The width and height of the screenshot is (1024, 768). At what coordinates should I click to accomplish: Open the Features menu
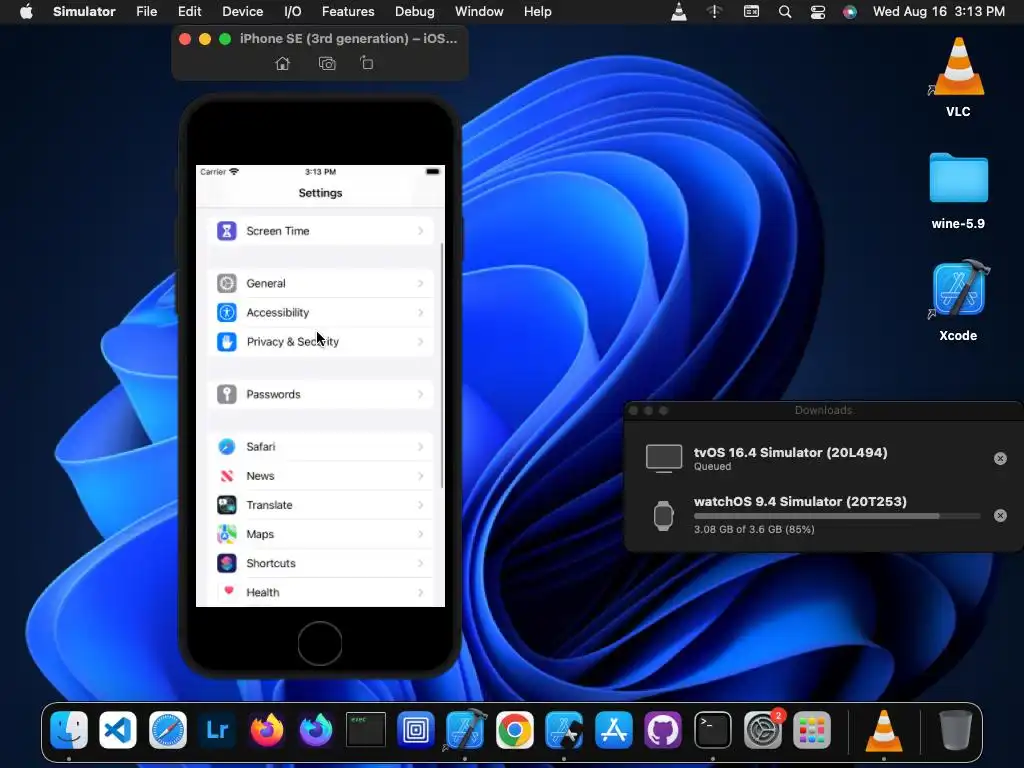coord(348,12)
